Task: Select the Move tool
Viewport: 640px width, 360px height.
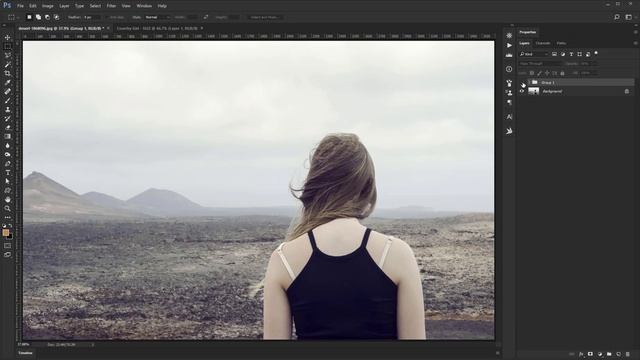Action: tap(7, 38)
